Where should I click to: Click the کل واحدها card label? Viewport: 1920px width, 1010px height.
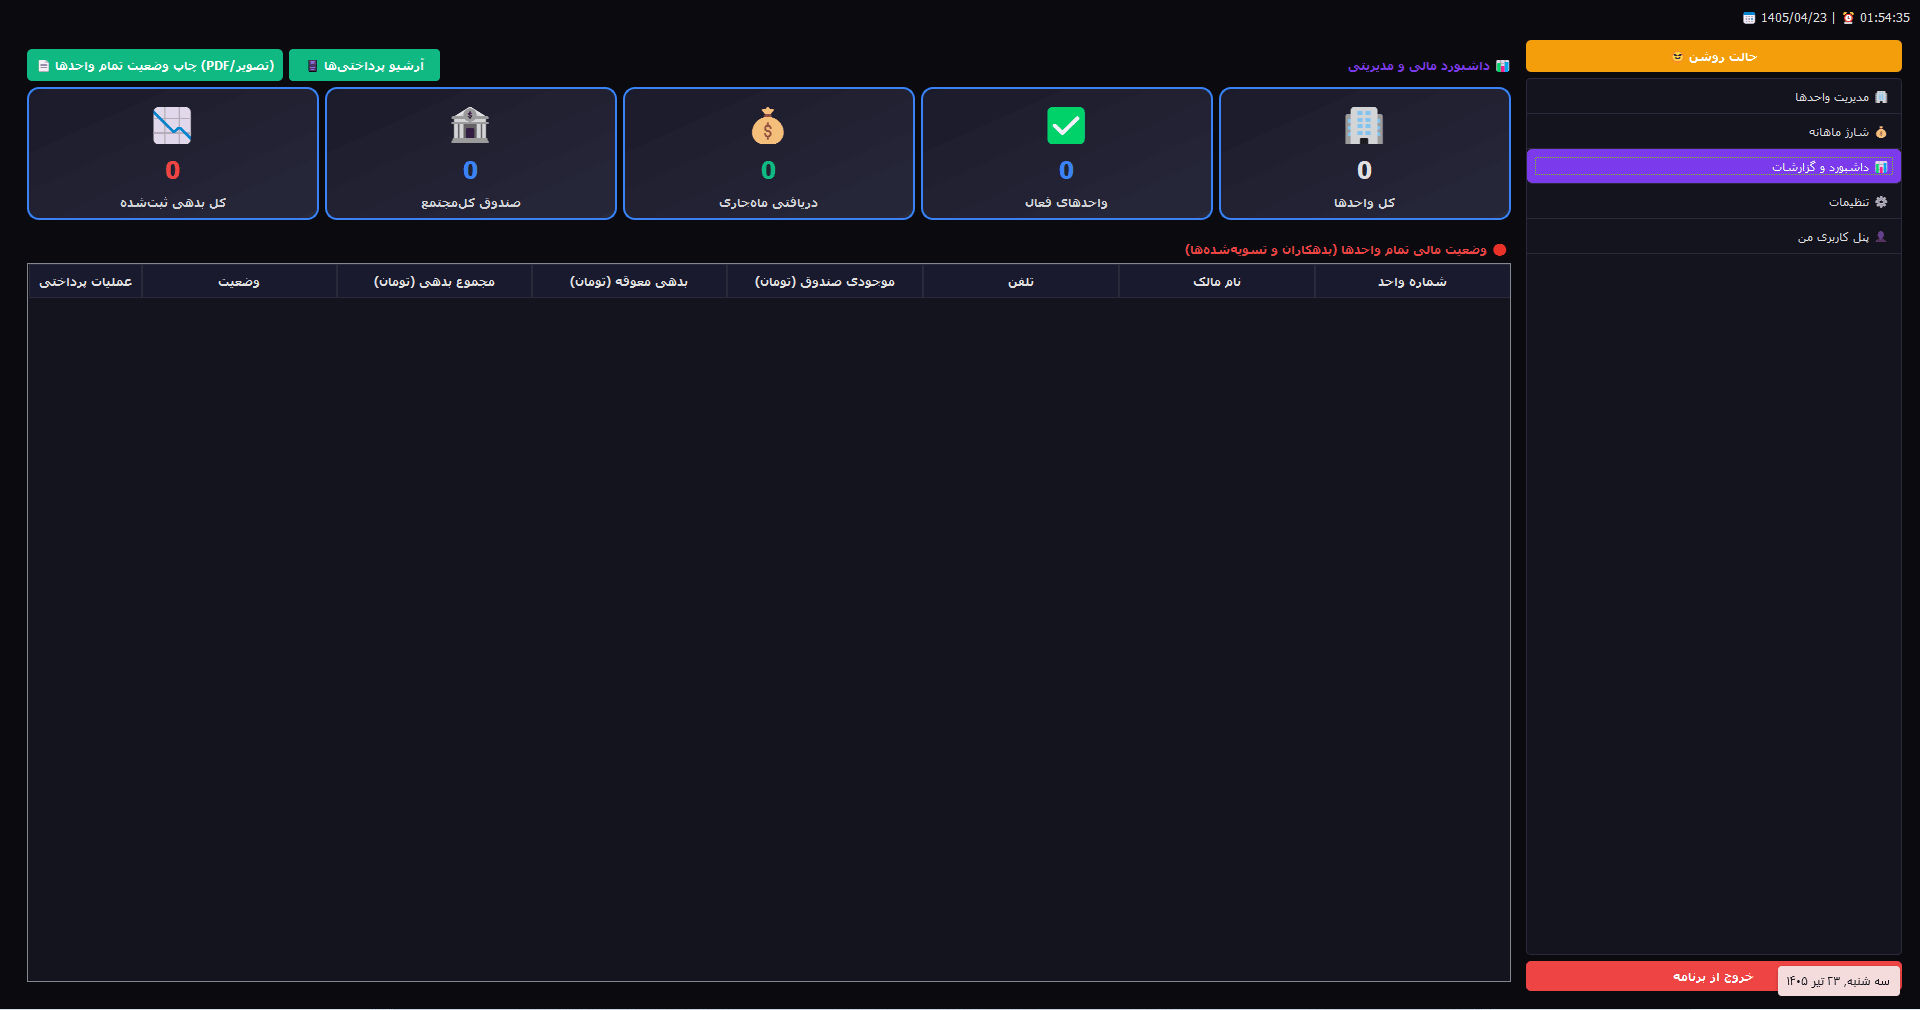click(1364, 203)
